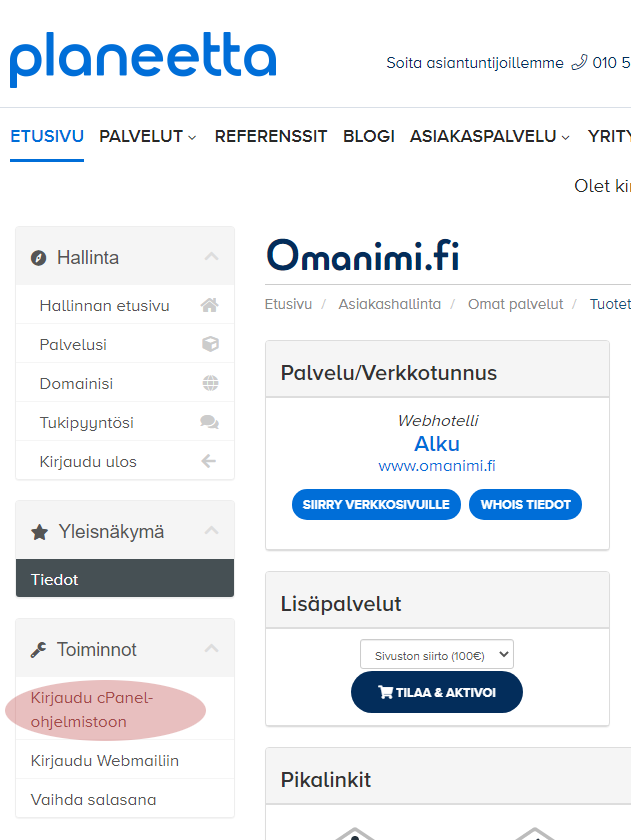Screen dimensions: 631x840
Task: Click the Webhotelli label
Action: click(438, 421)
